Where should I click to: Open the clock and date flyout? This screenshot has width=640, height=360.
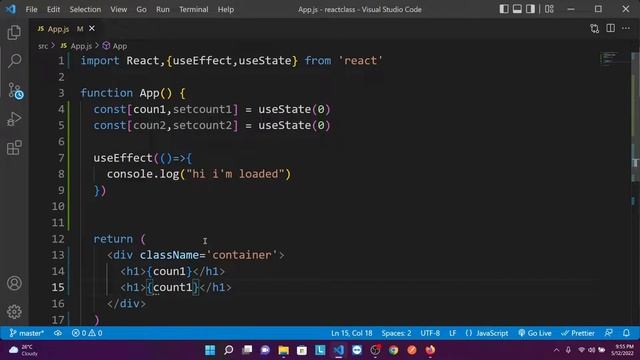622,350
